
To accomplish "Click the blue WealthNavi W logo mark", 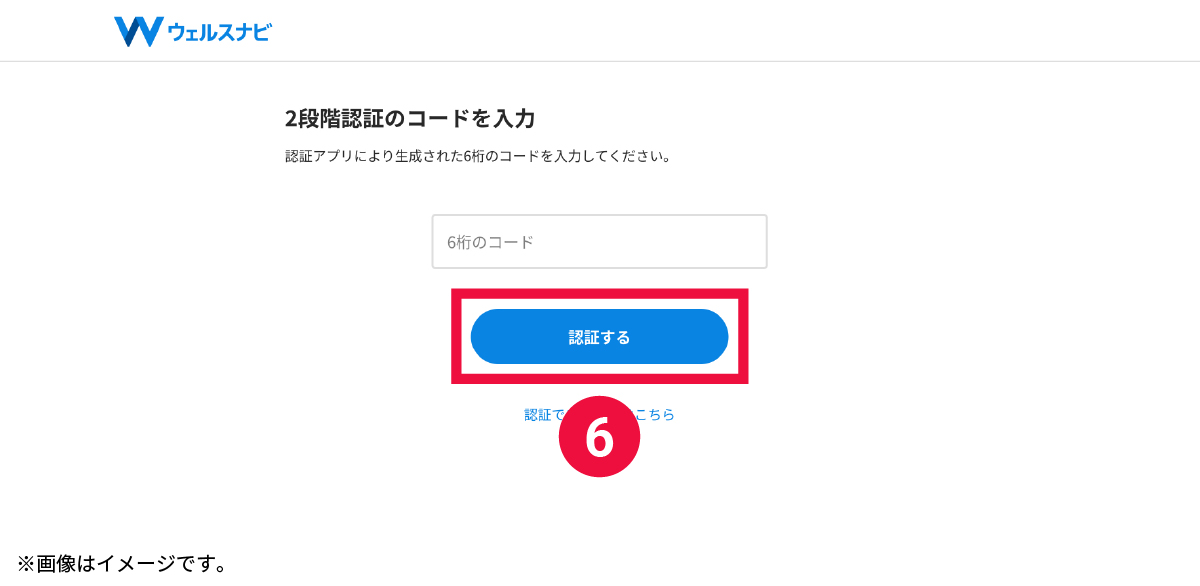I will coord(138,32).
